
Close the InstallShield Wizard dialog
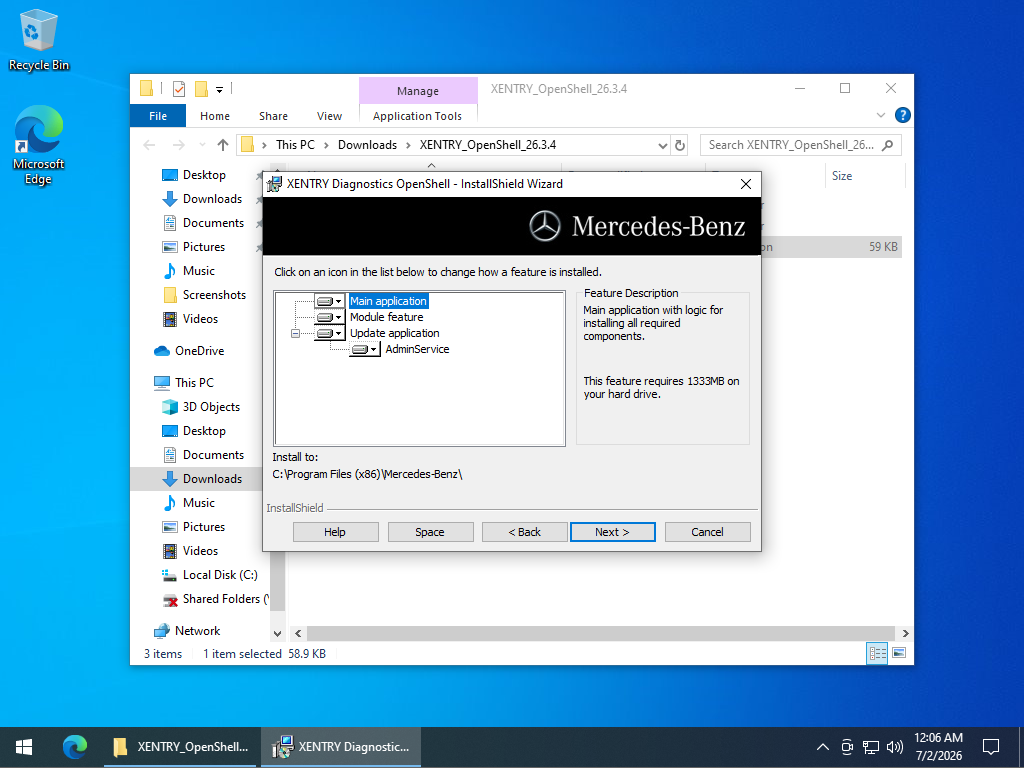[x=746, y=184]
